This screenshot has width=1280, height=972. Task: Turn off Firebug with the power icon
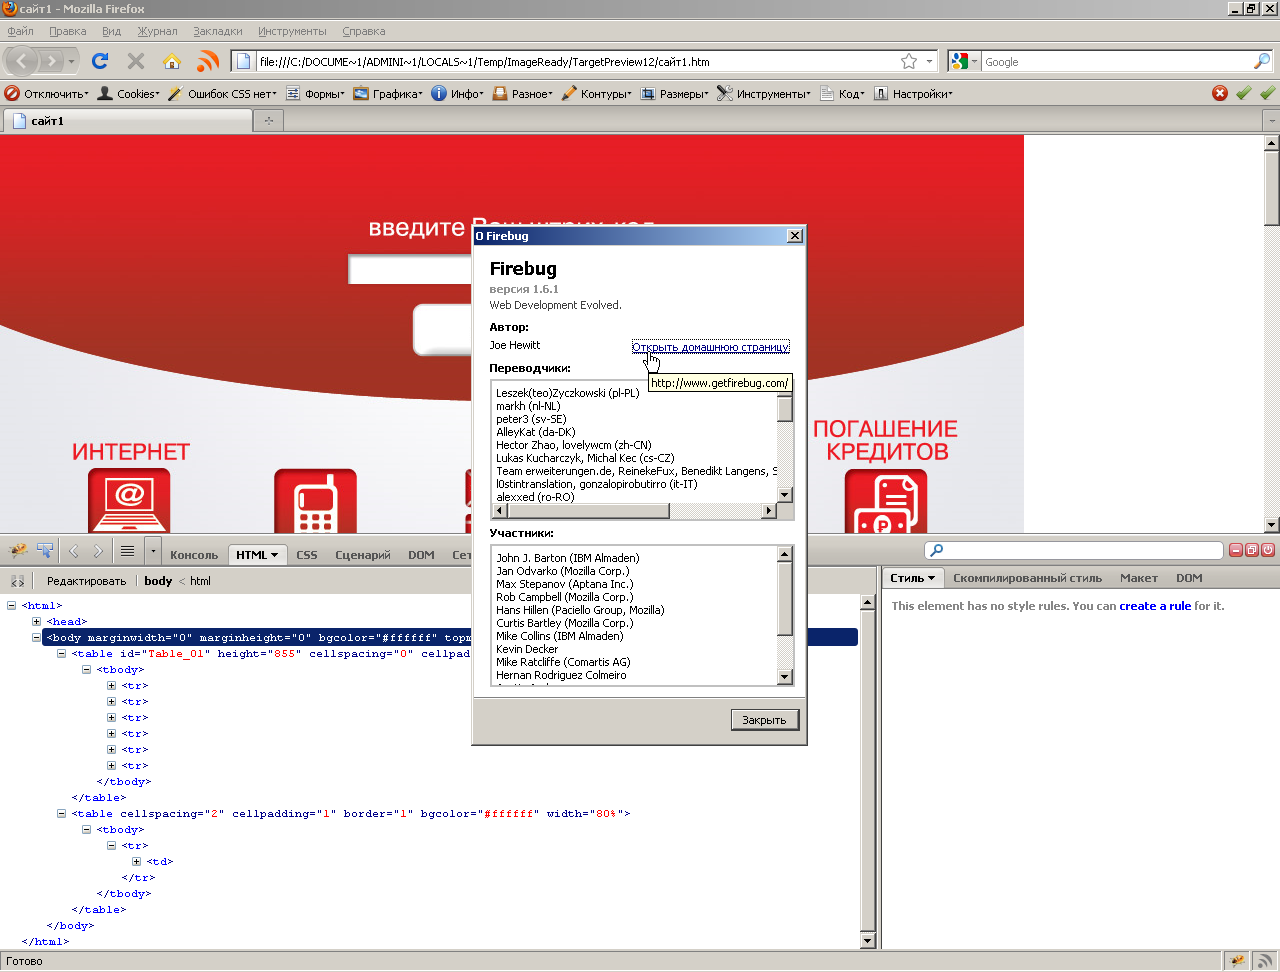(1268, 550)
